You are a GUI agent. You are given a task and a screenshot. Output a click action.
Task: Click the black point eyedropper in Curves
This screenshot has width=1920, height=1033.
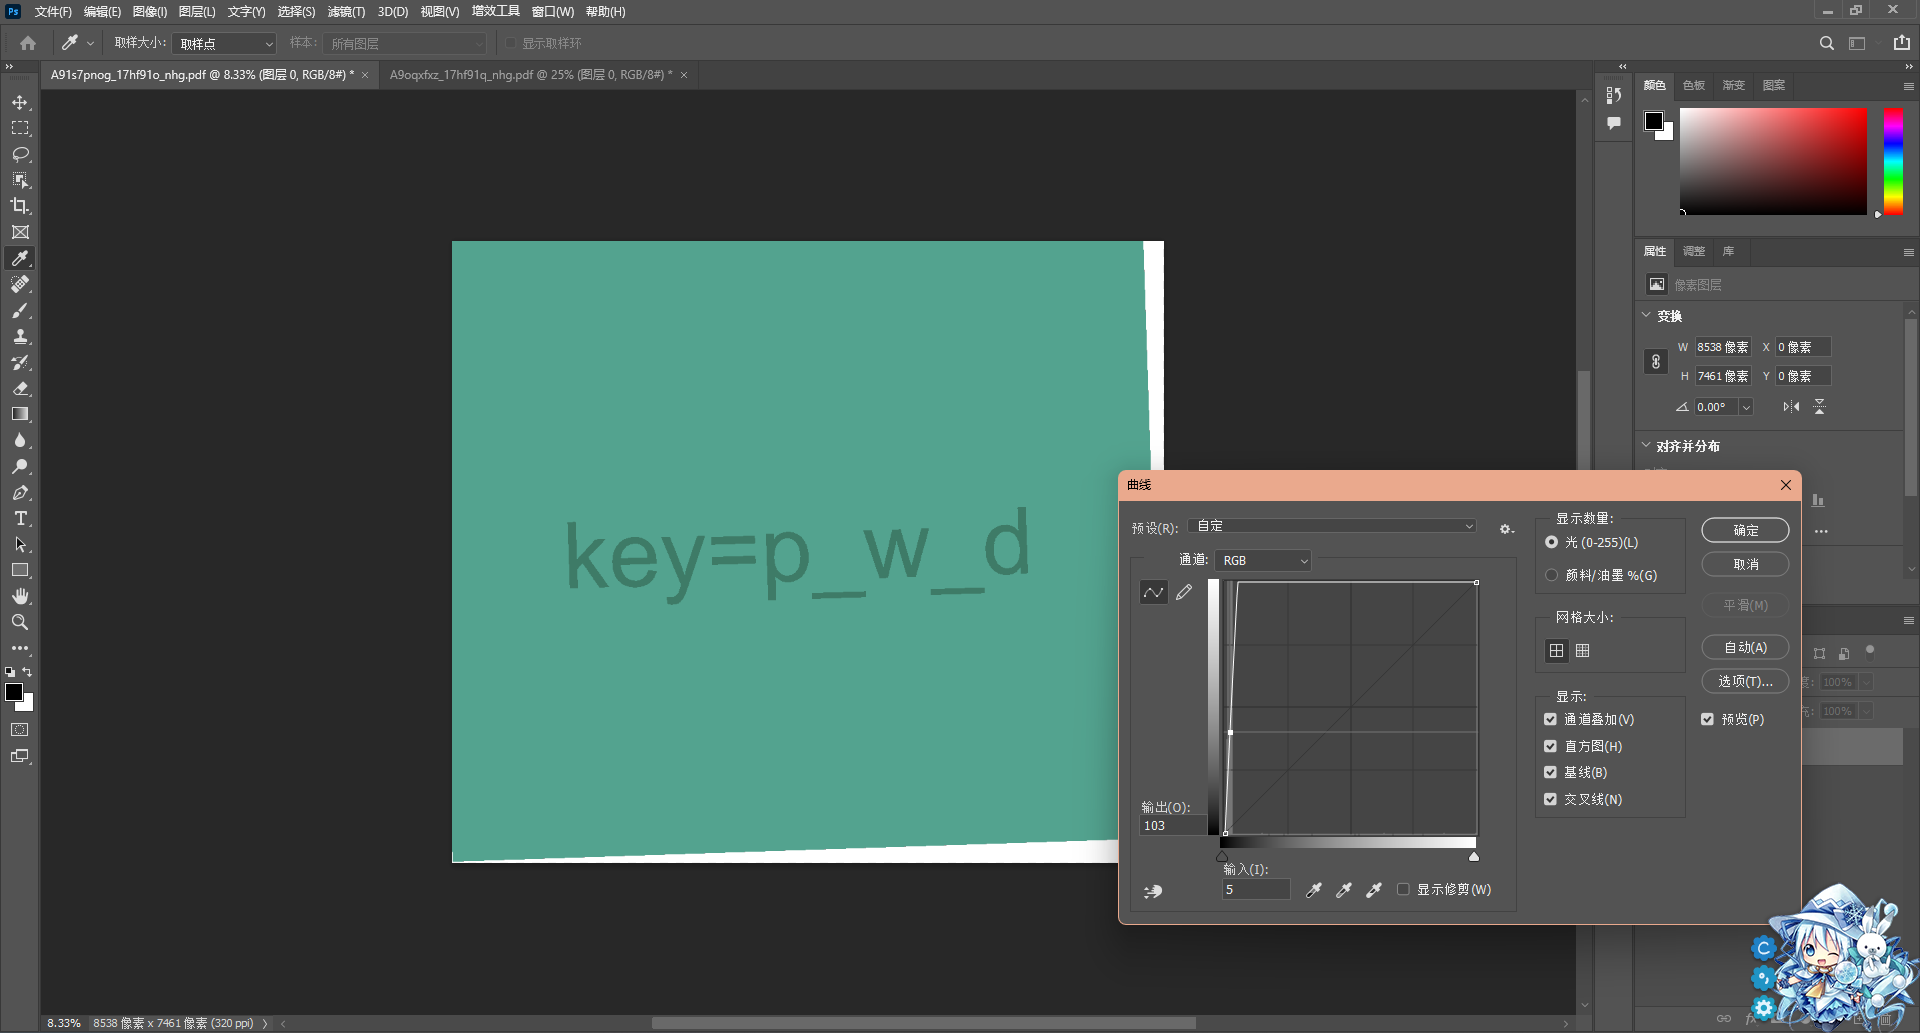[1314, 890]
